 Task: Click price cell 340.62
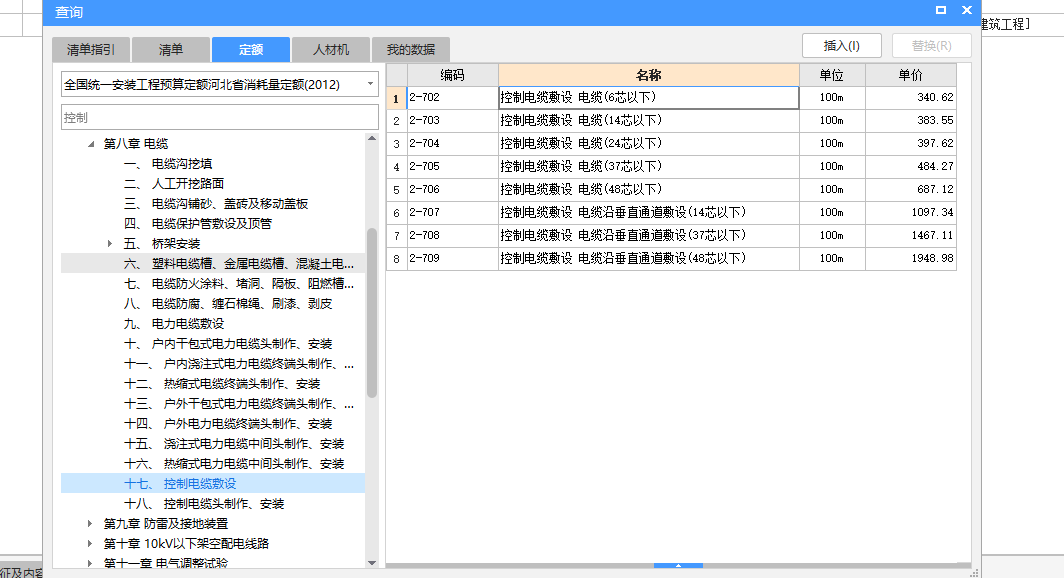pyautogui.click(x=911, y=98)
